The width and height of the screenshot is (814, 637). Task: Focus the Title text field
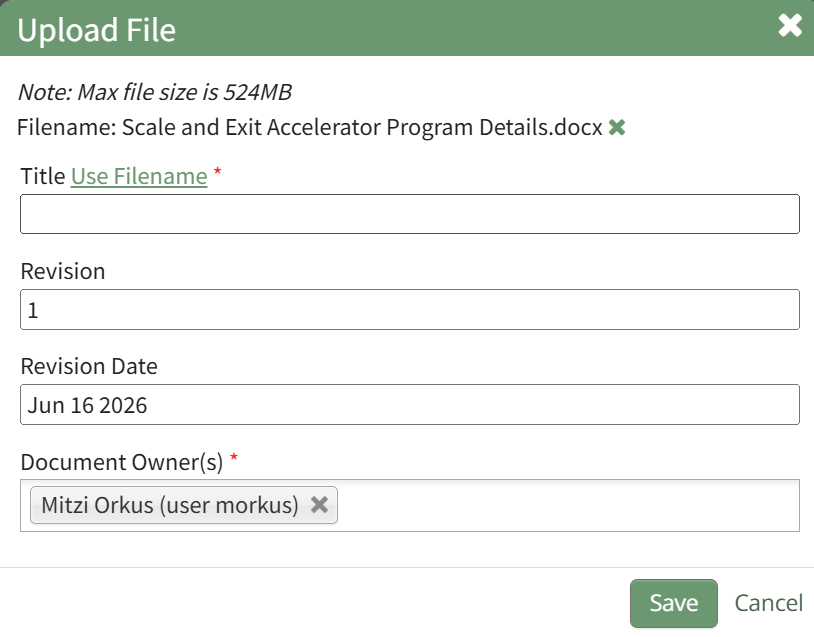coord(410,214)
